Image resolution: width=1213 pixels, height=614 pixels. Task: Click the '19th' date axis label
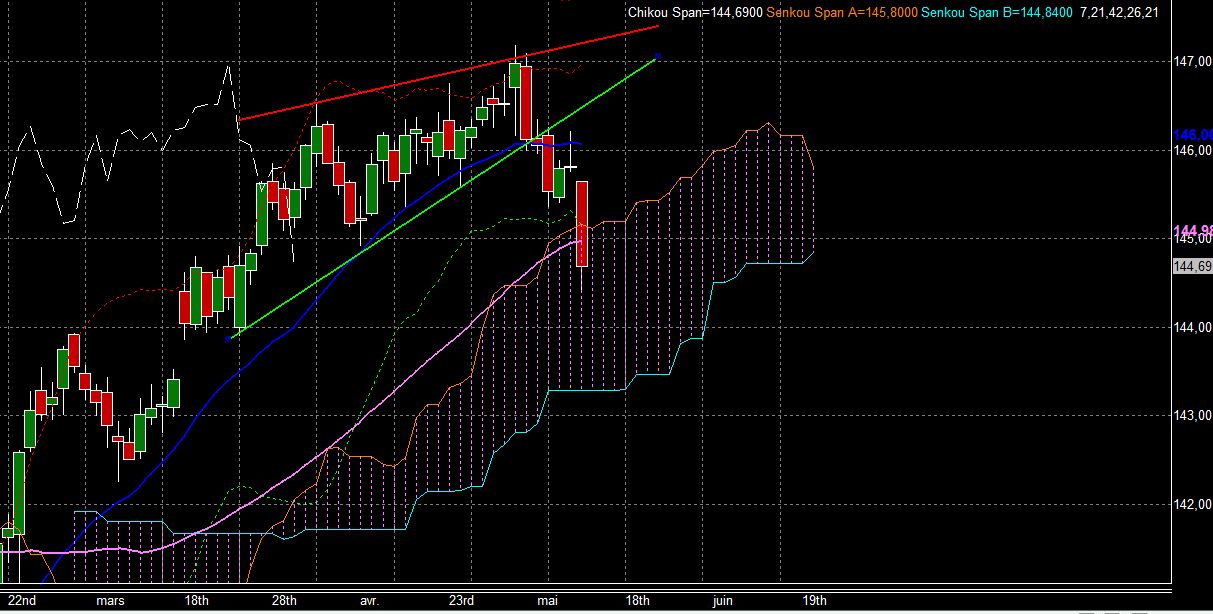(815, 600)
